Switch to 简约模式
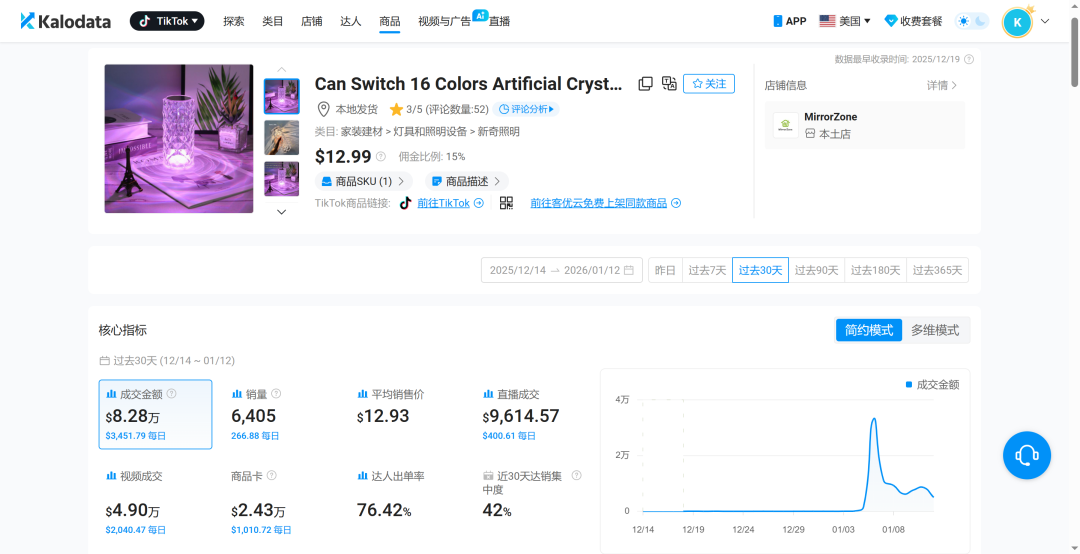The width and height of the screenshot is (1080, 554). pyautogui.click(x=869, y=330)
